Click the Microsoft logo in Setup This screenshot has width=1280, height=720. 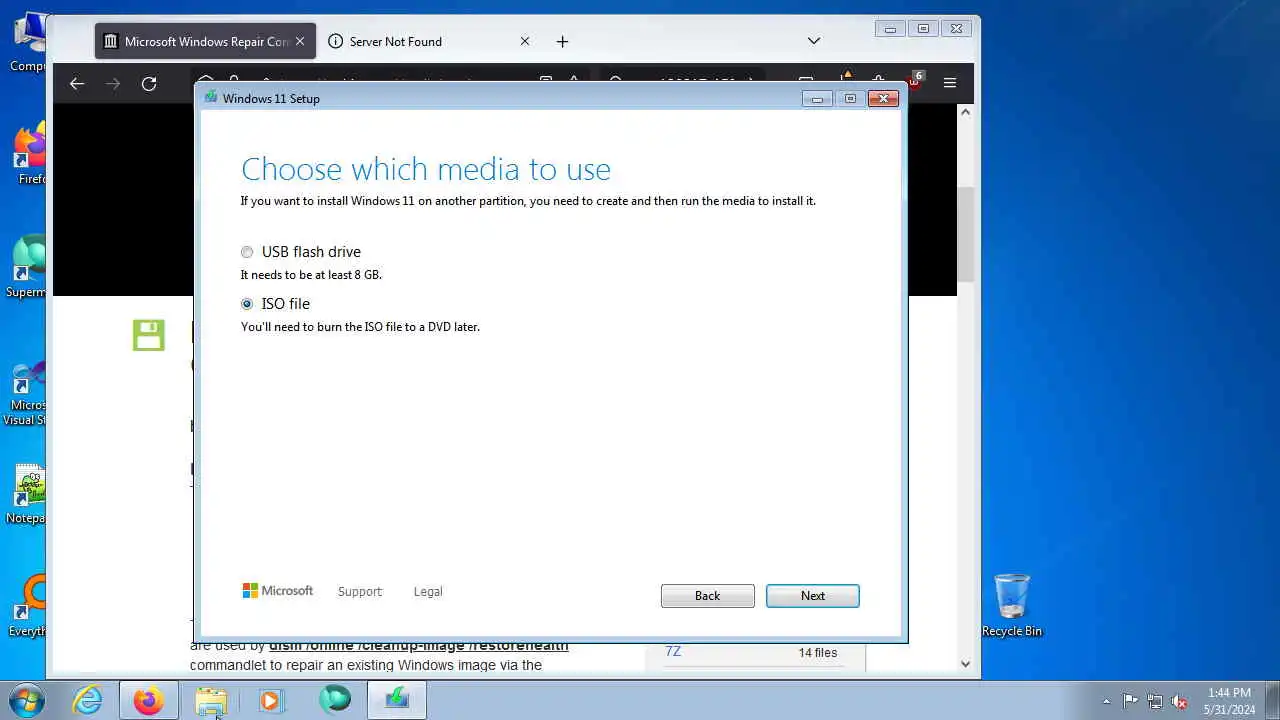(x=277, y=591)
